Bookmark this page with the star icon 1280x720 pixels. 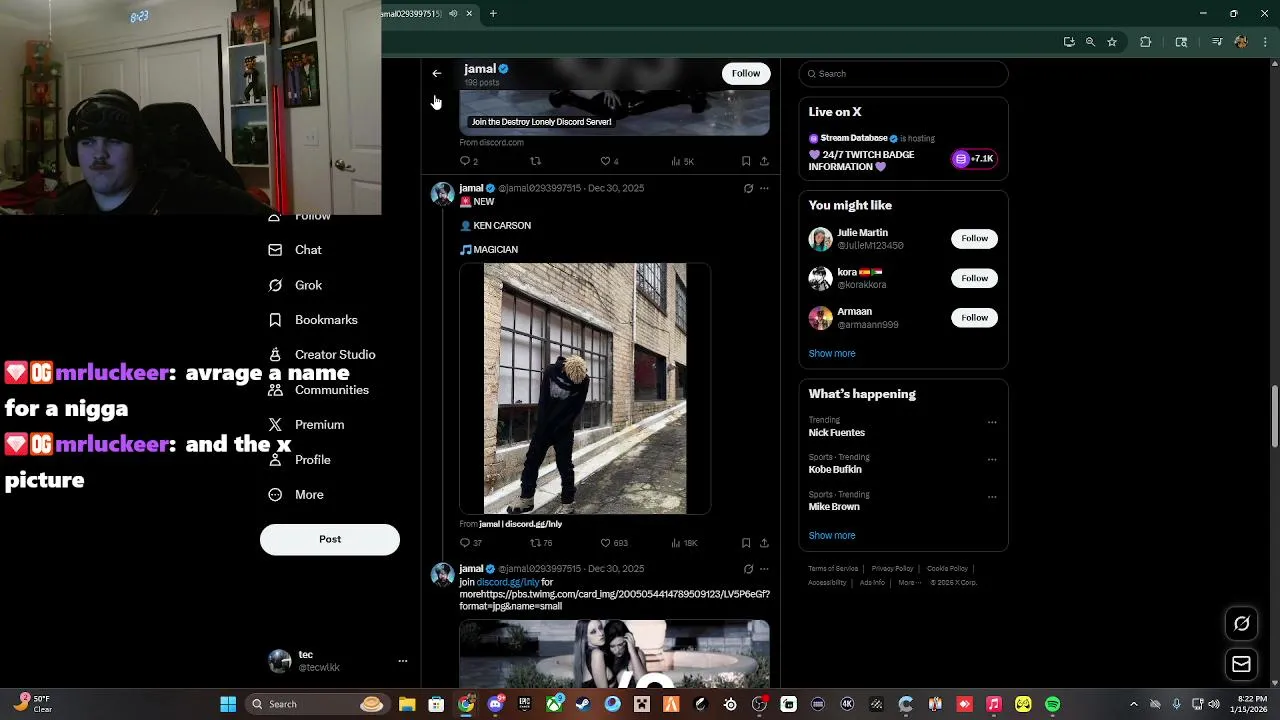tap(1112, 42)
